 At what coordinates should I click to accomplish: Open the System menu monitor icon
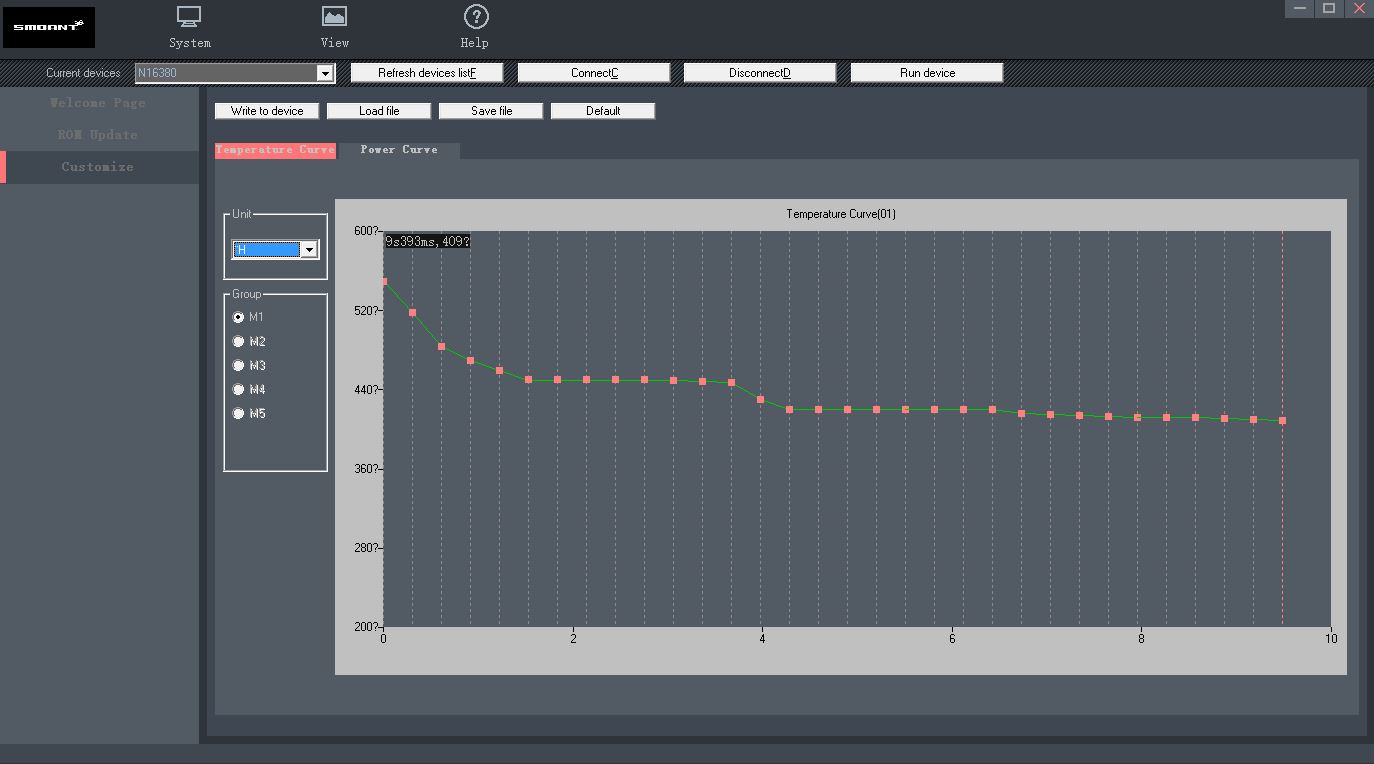[x=189, y=17]
